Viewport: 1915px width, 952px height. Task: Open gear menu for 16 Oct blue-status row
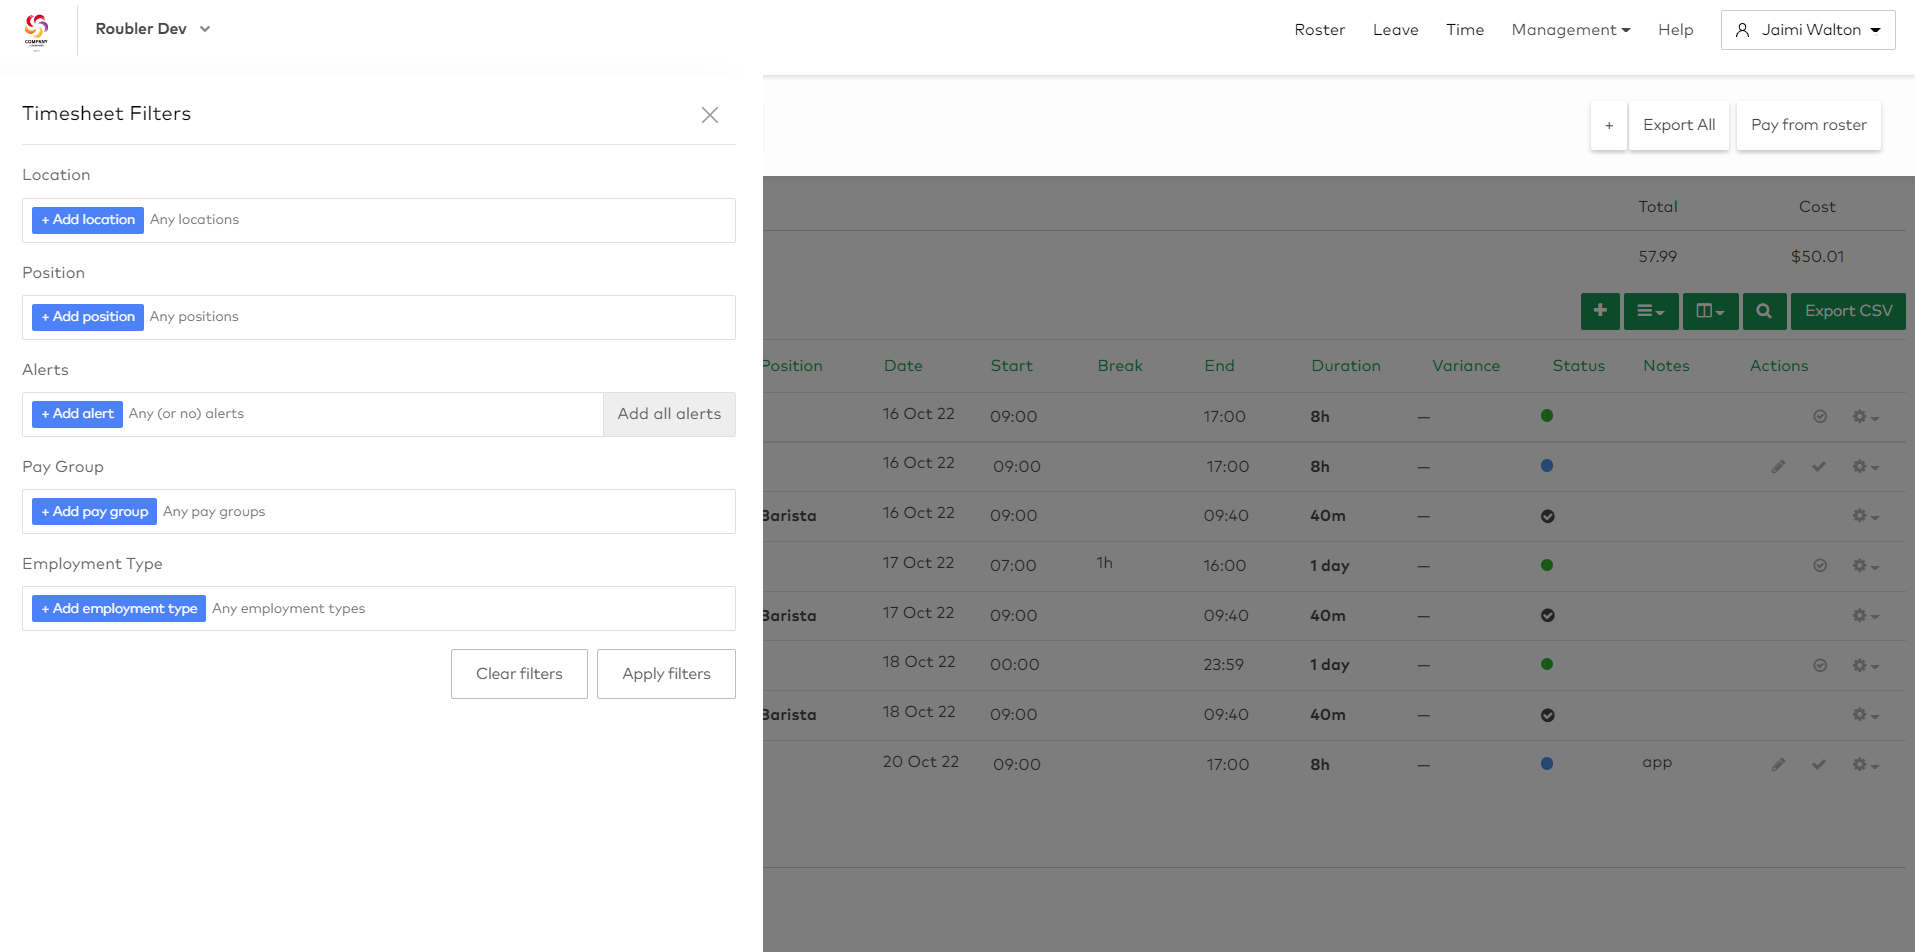(1865, 467)
